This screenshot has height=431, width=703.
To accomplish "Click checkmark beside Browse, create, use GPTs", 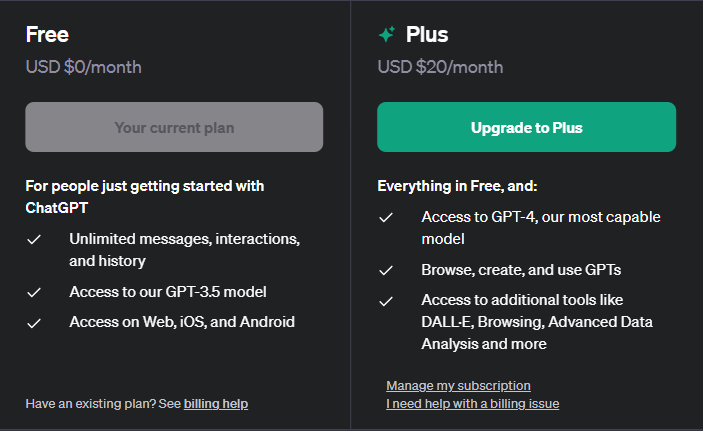I will tap(387, 270).
